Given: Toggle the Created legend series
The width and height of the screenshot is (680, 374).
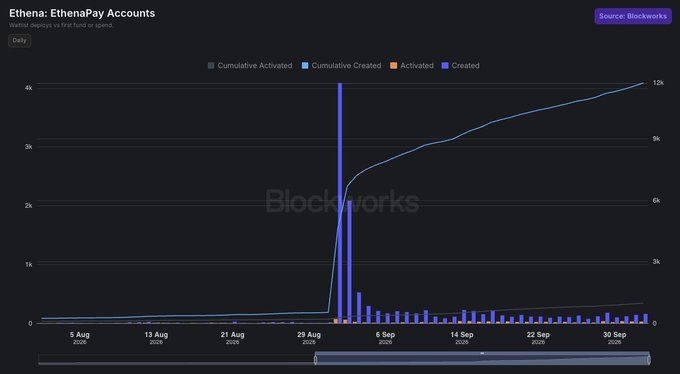Looking at the screenshot, I should pyautogui.click(x=461, y=66).
